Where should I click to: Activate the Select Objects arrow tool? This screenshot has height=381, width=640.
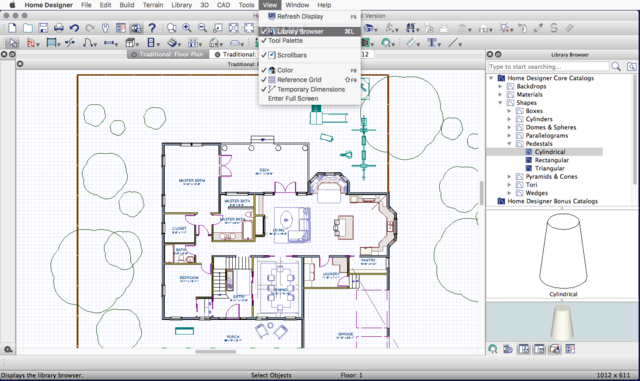13,42
